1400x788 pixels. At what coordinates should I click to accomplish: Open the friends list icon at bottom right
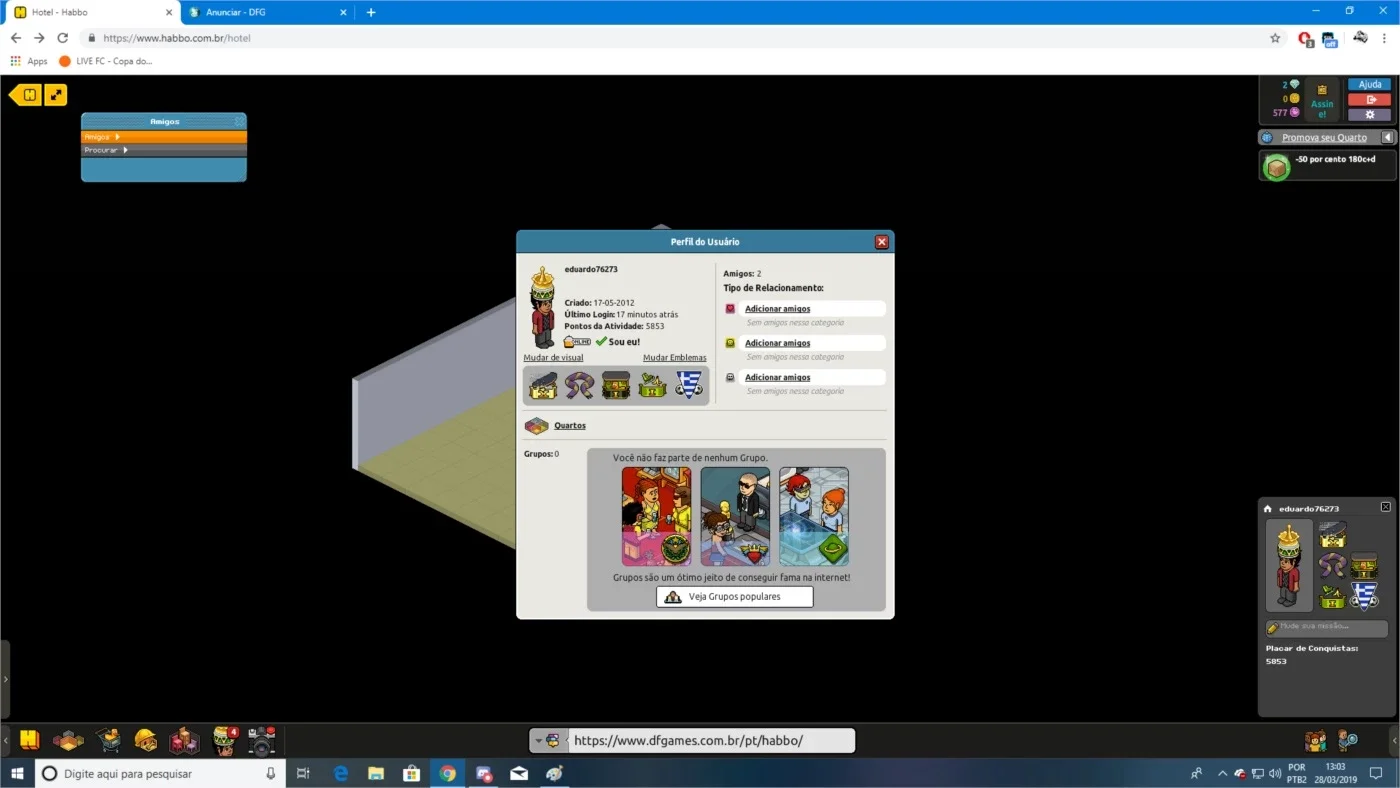pos(1316,741)
